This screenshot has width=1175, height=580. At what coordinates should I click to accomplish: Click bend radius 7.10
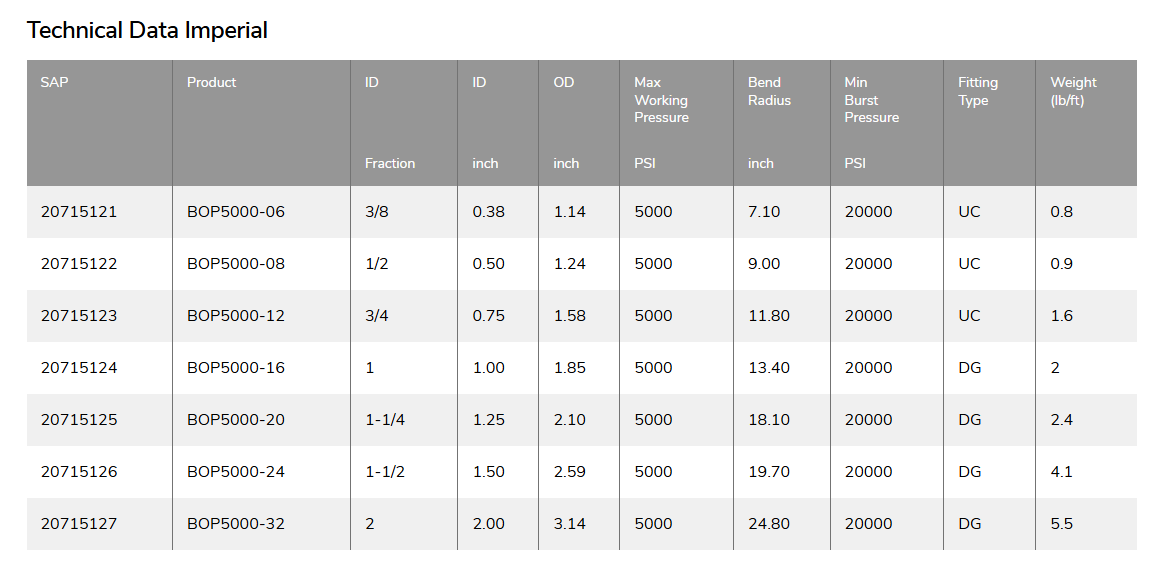click(x=764, y=212)
